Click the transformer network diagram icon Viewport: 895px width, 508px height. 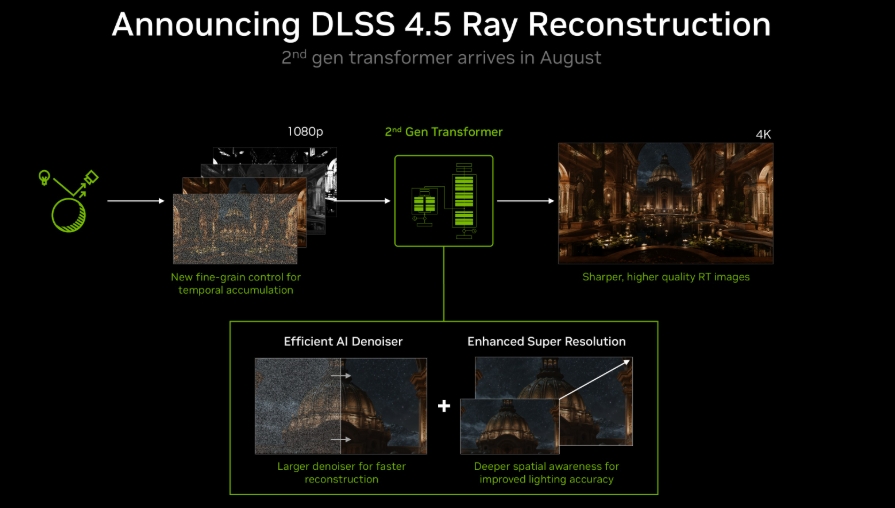coord(444,201)
